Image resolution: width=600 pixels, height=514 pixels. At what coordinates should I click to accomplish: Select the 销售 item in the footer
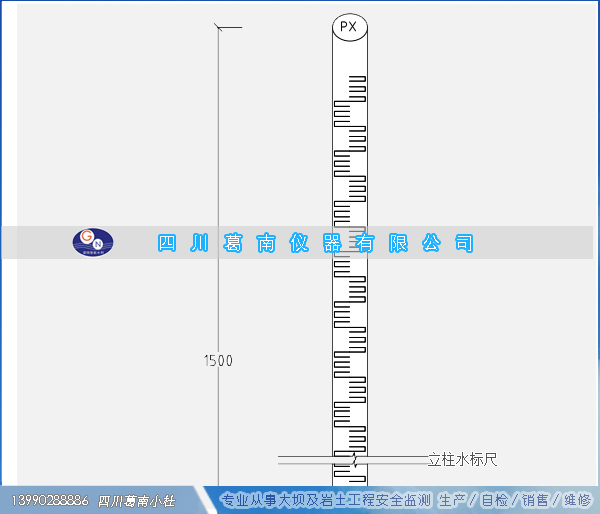(535, 500)
